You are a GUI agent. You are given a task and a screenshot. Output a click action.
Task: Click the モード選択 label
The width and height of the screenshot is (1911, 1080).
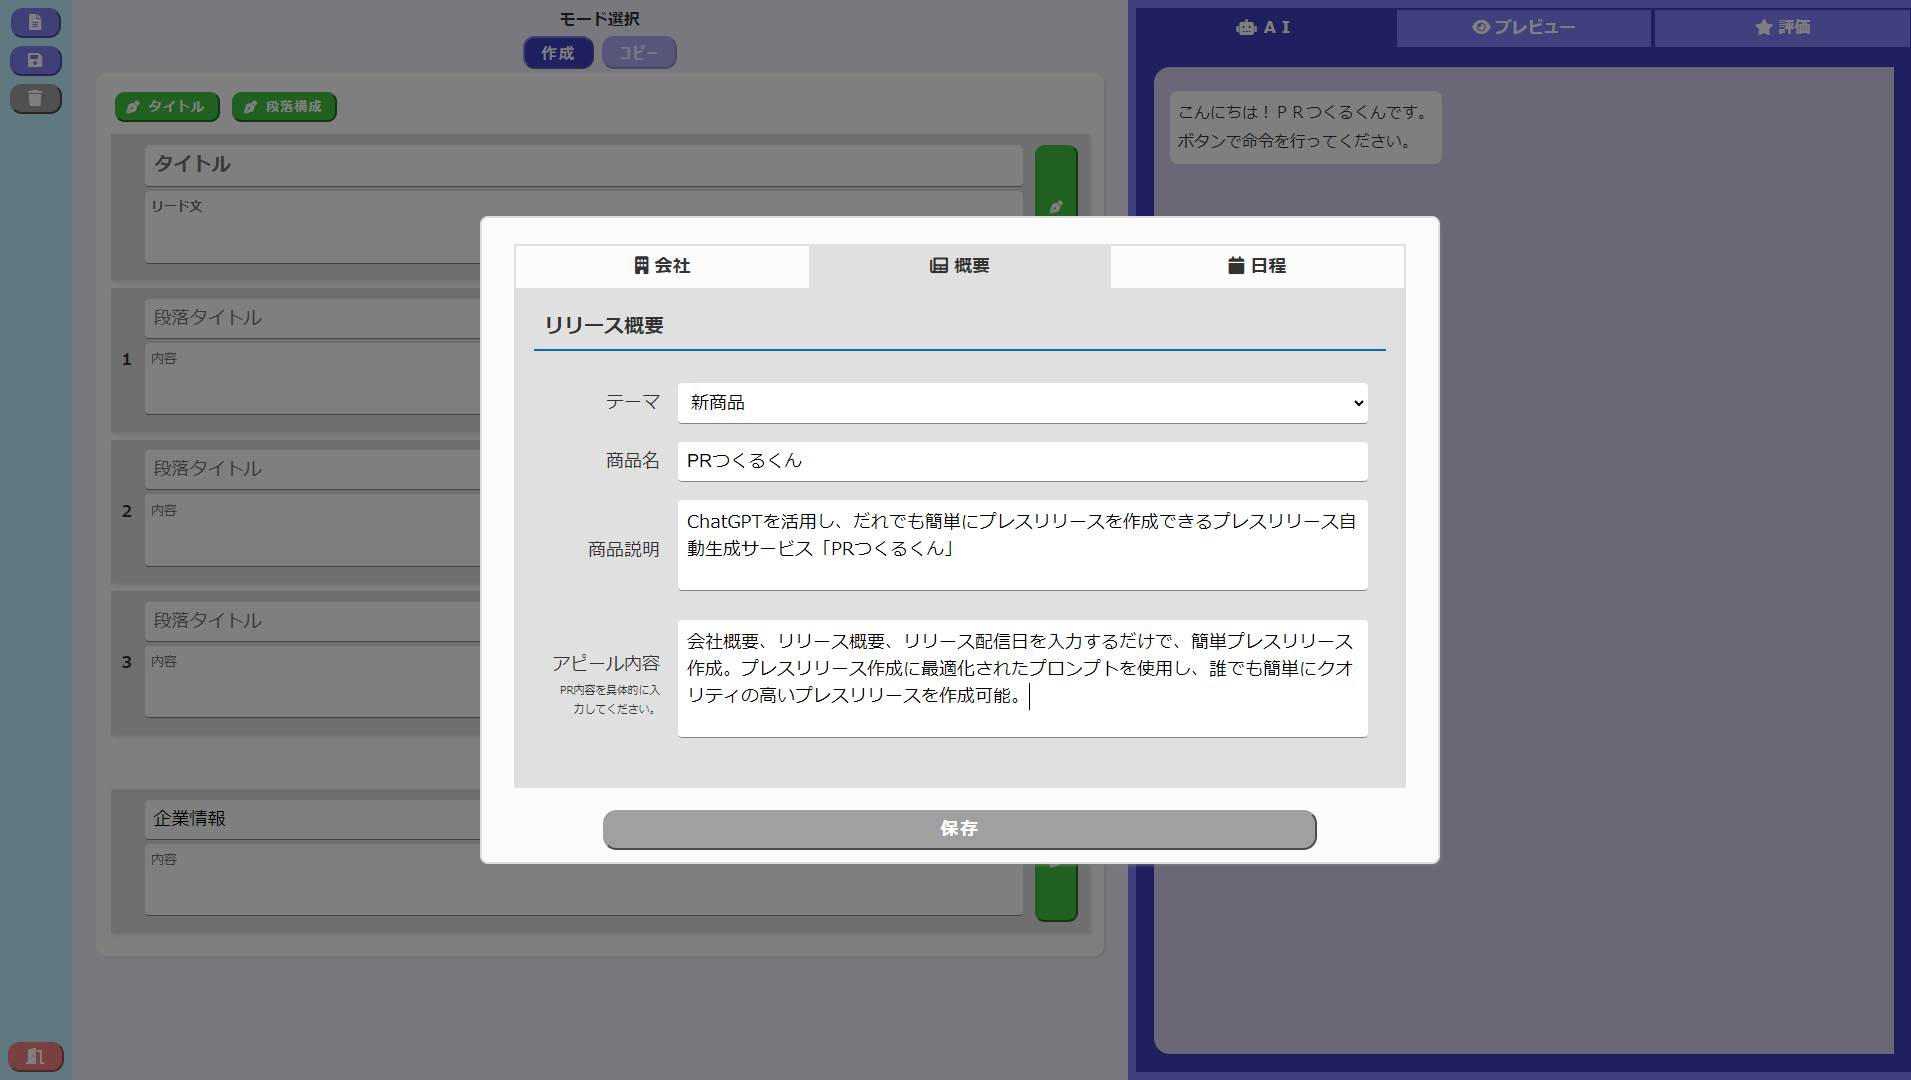click(599, 19)
